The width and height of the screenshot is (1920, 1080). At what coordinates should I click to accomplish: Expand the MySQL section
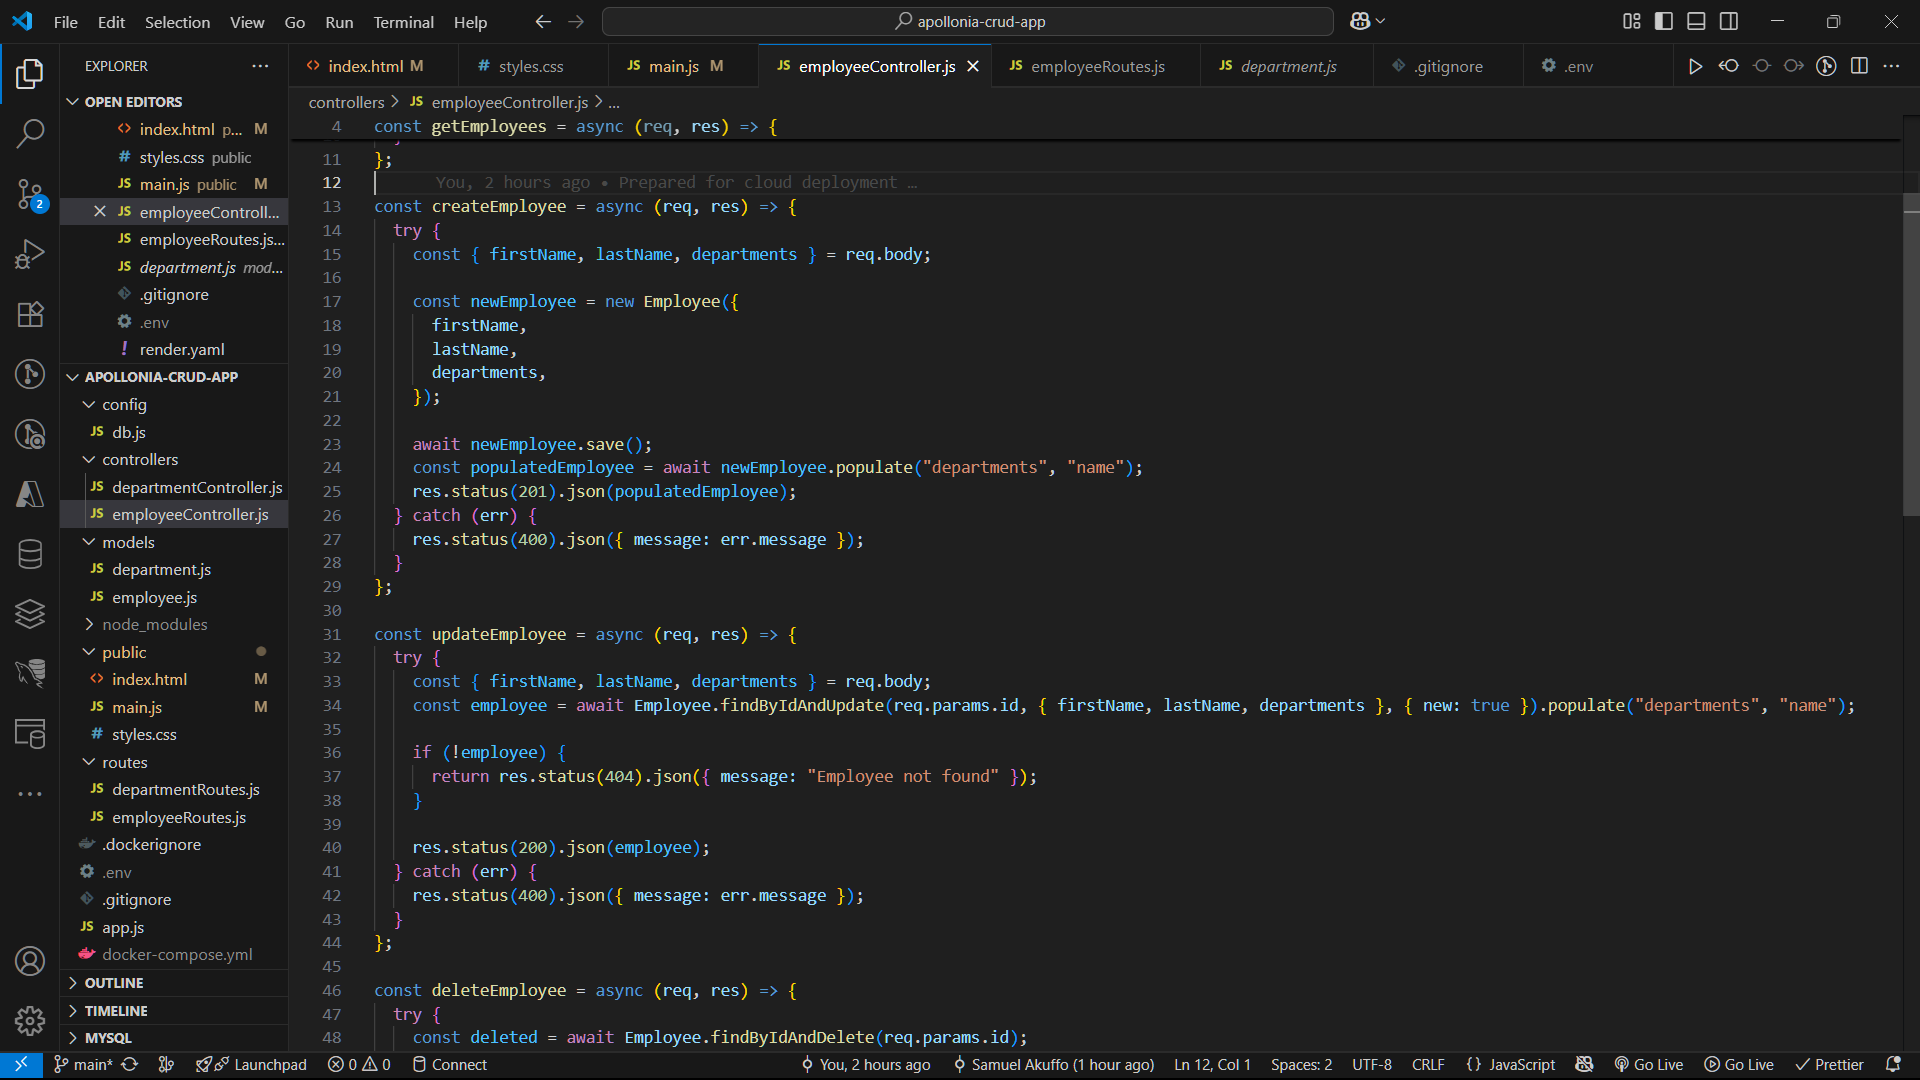pos(174,1038)
